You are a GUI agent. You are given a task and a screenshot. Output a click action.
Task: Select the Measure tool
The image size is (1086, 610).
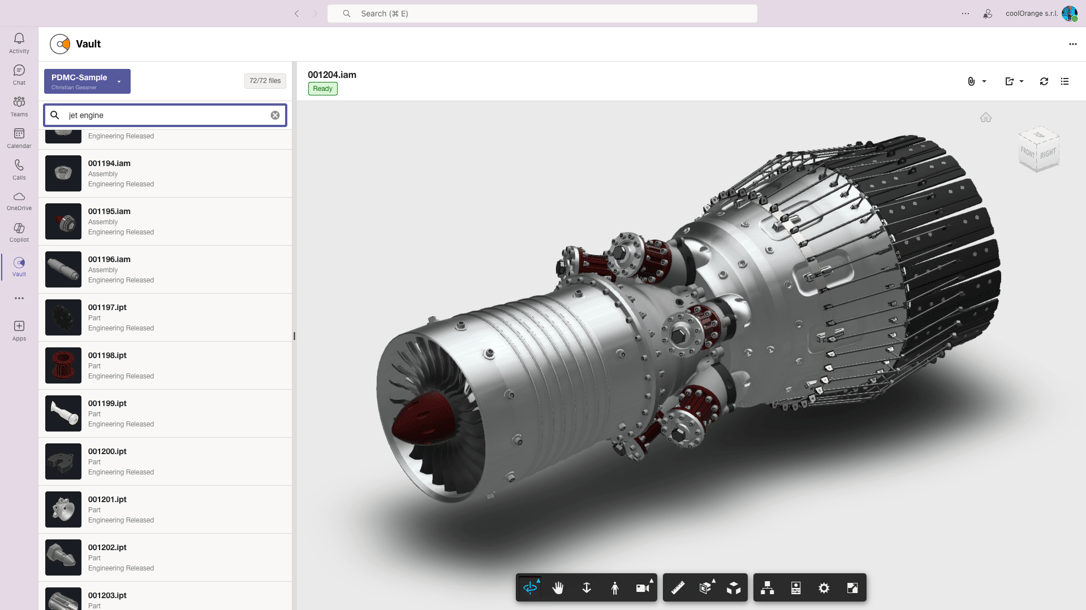tap(677, 588)
